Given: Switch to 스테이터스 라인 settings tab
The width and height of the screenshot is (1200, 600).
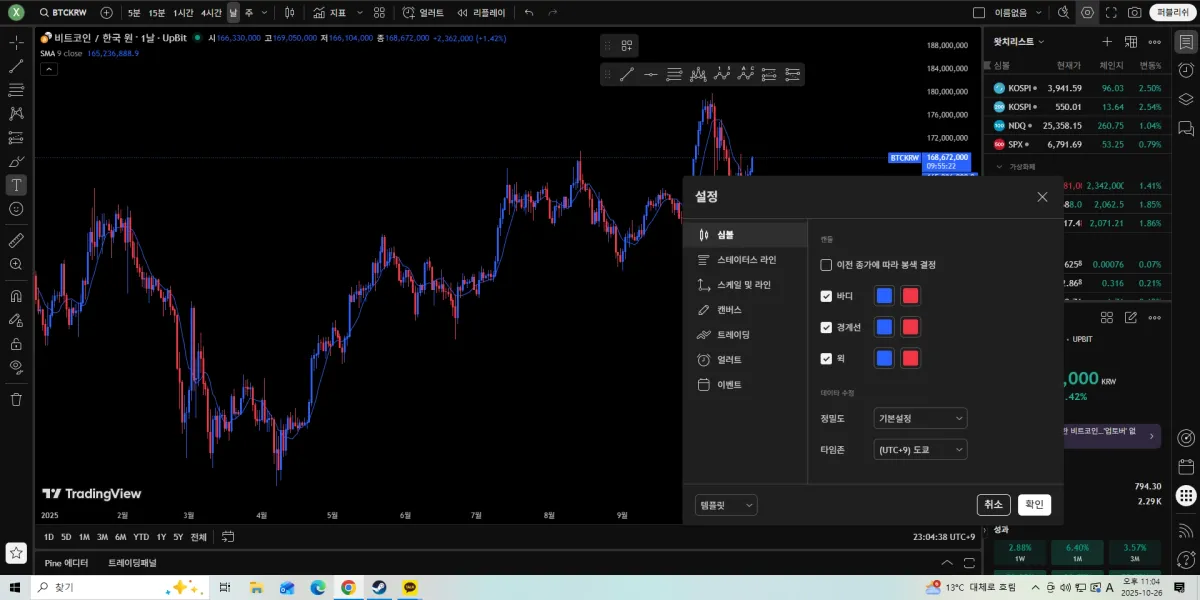Looking at the screenshot, I should coord(745,260).
